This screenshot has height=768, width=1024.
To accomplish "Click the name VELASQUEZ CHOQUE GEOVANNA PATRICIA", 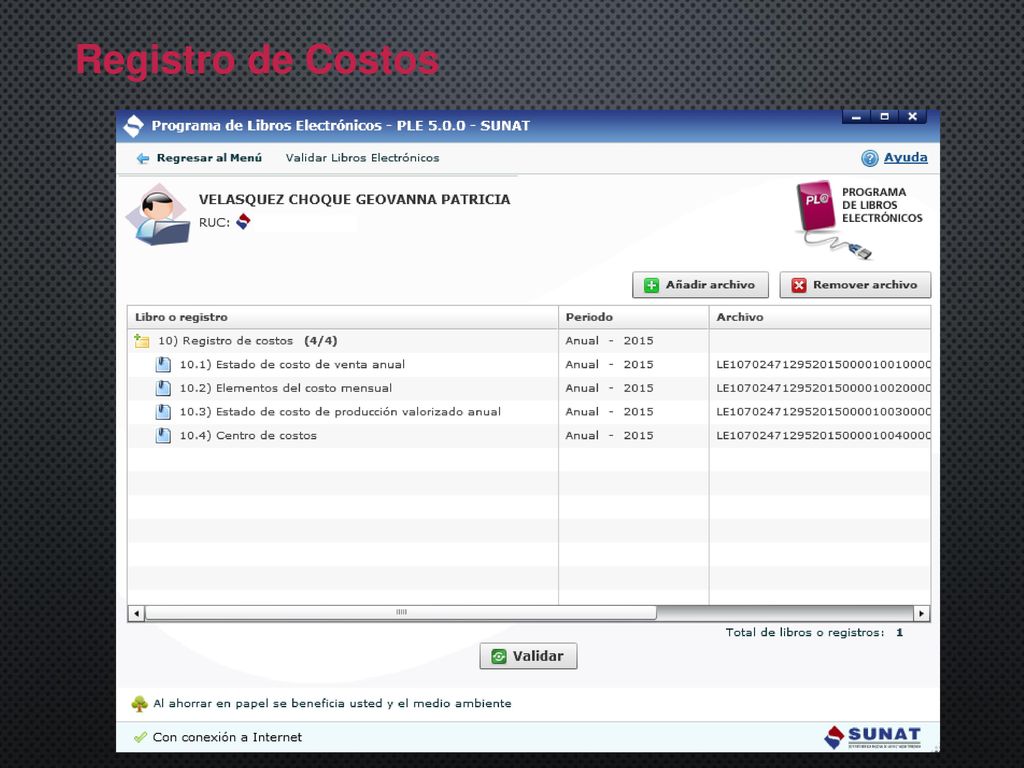I will [x=355, y=200].
